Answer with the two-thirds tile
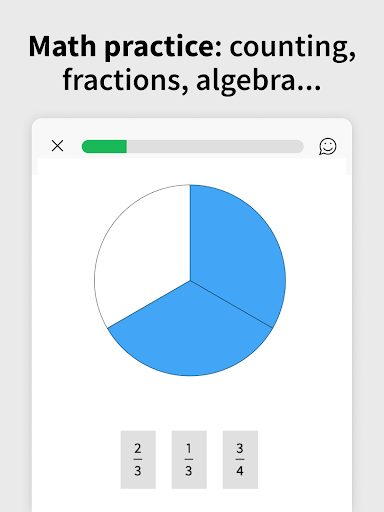Screen dimensions: 384x512 point(138,460)
